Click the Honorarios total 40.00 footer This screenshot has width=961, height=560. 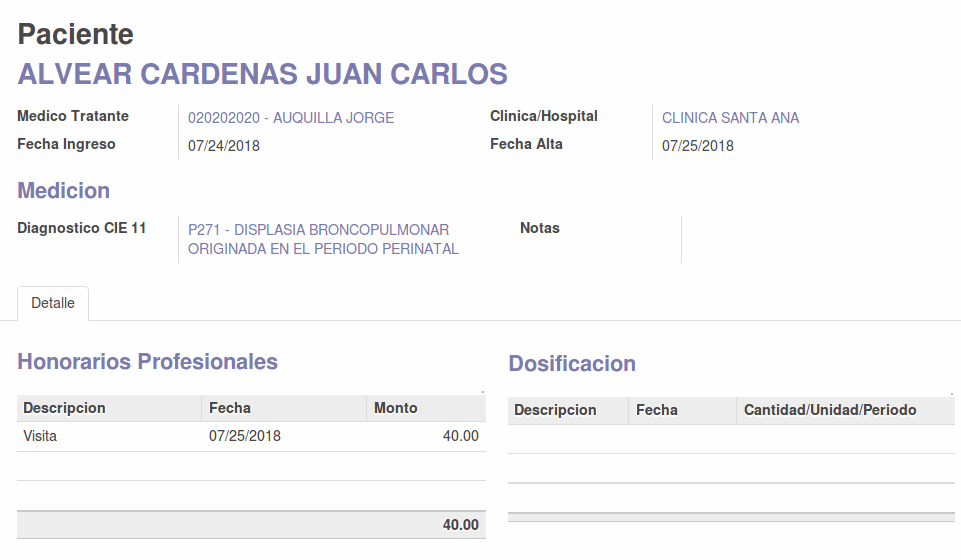click(x=461, y=525)
